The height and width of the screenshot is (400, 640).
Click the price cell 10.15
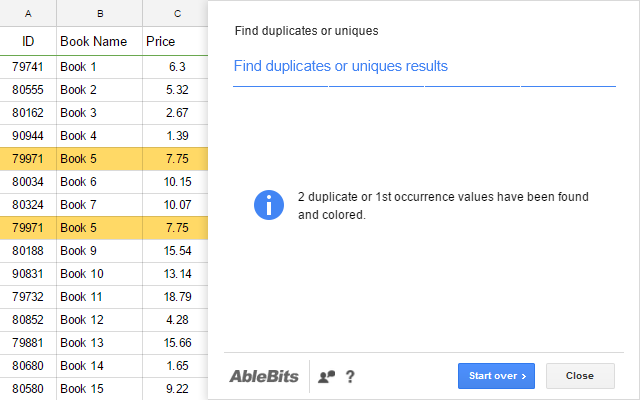[176, 181]
